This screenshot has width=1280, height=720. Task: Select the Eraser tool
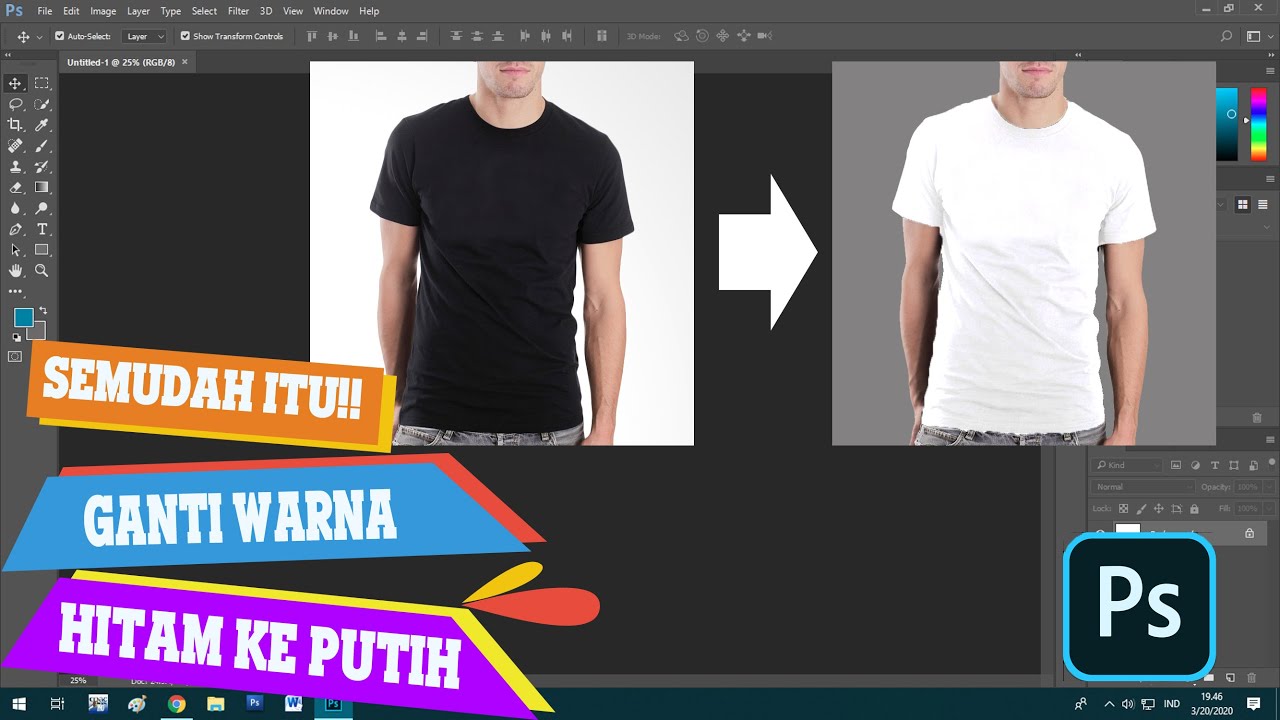tap(15, 187)
